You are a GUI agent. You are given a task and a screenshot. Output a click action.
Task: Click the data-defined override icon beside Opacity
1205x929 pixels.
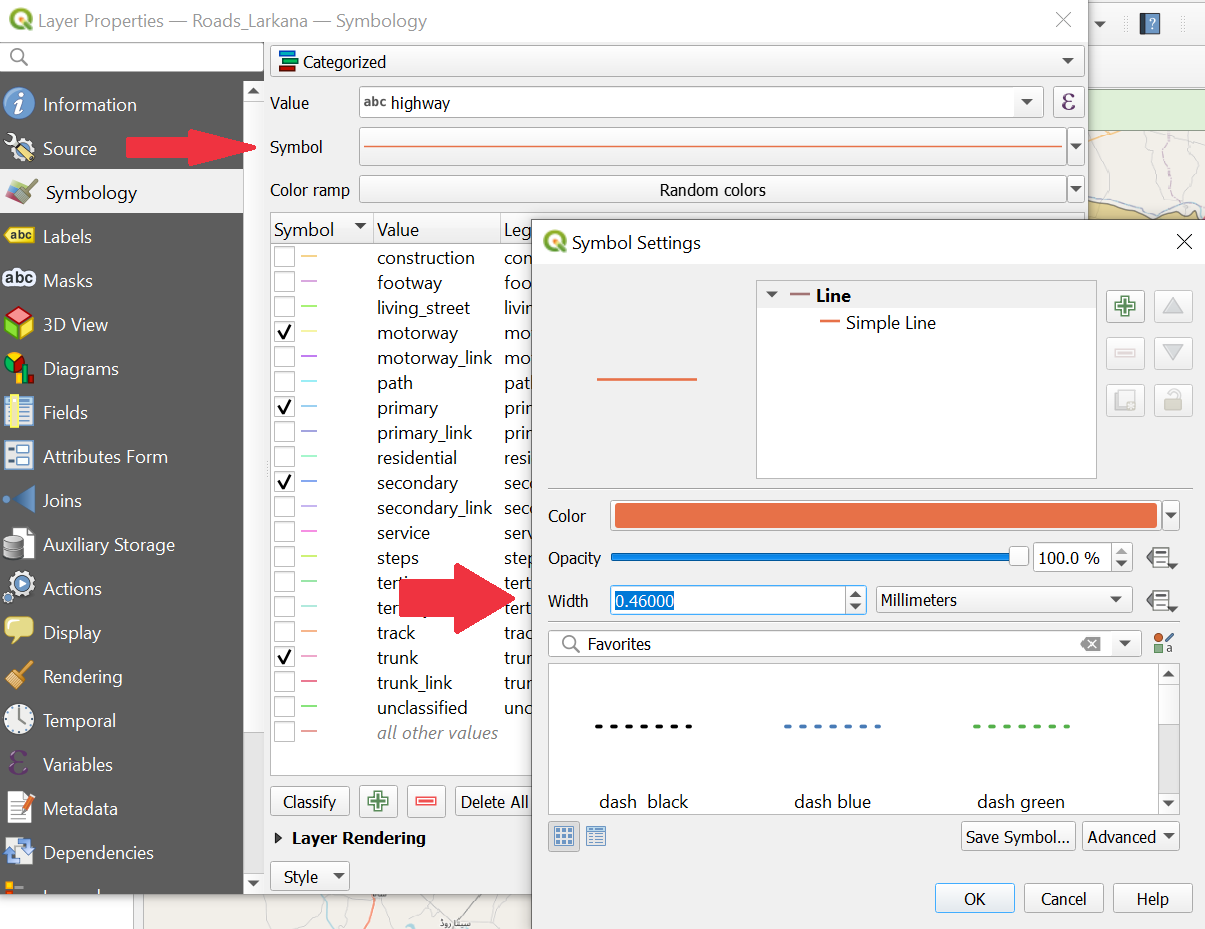pyautogui.click(x=1161, y=558)
